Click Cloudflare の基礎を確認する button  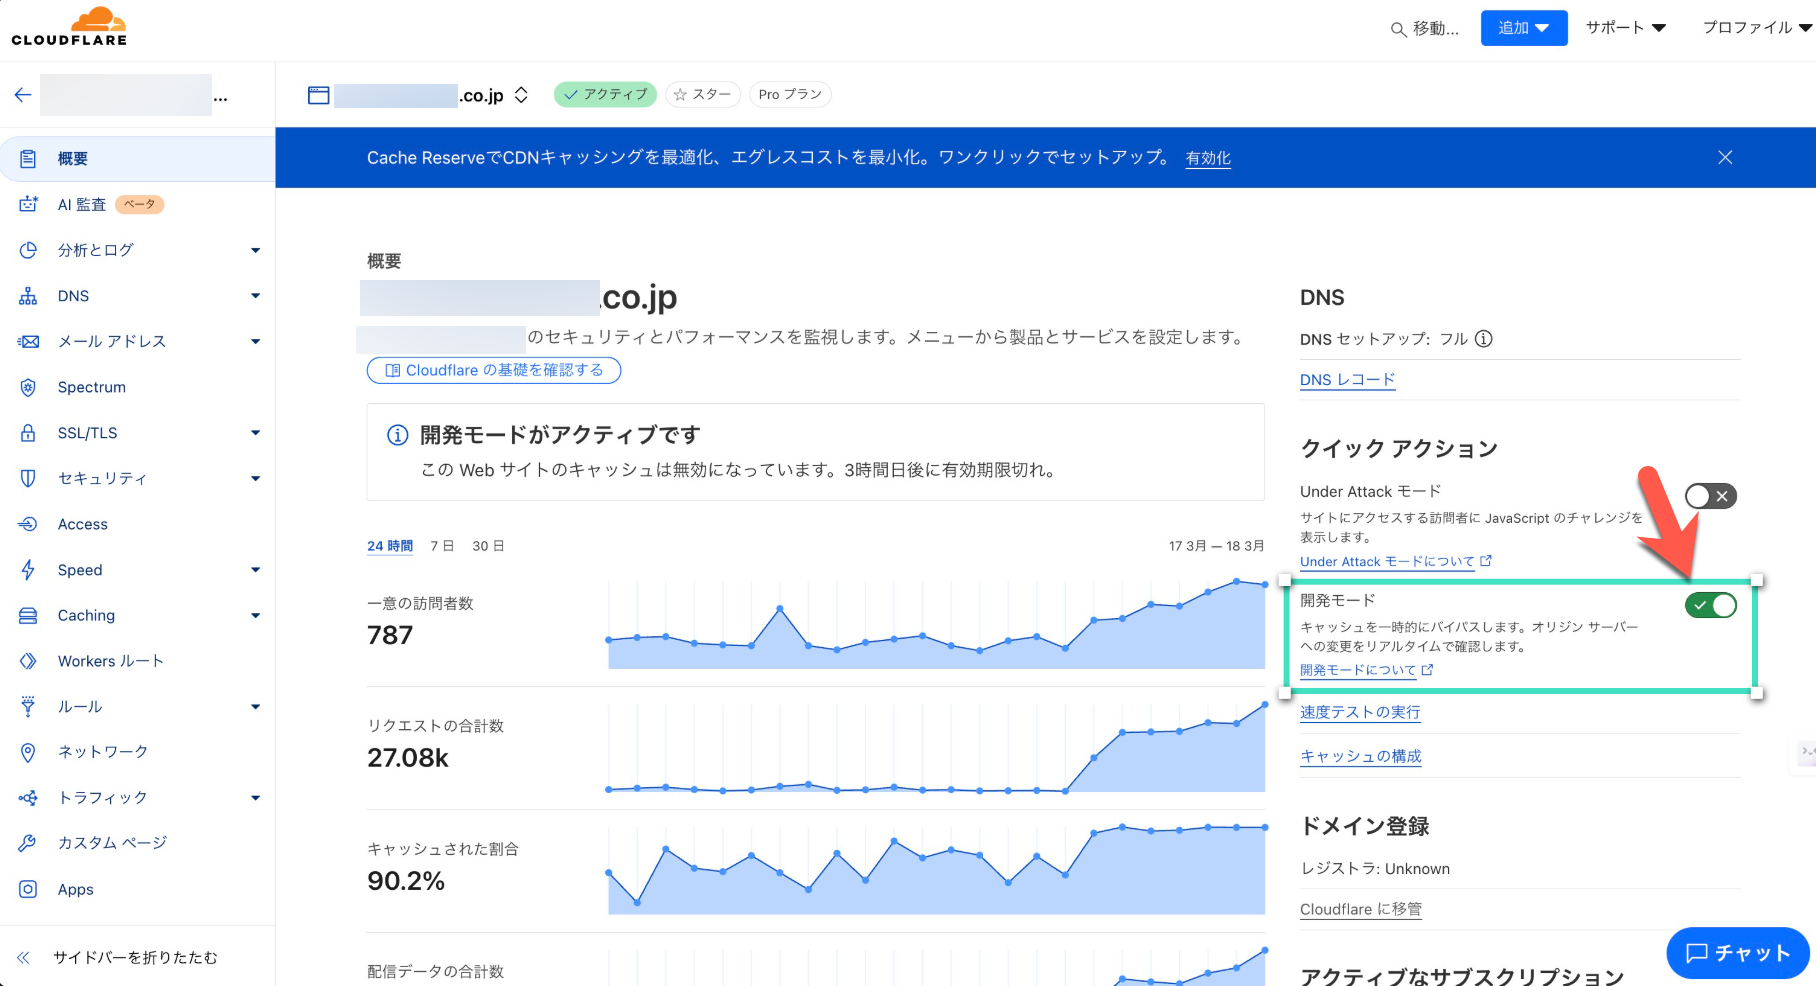[494, 370]
